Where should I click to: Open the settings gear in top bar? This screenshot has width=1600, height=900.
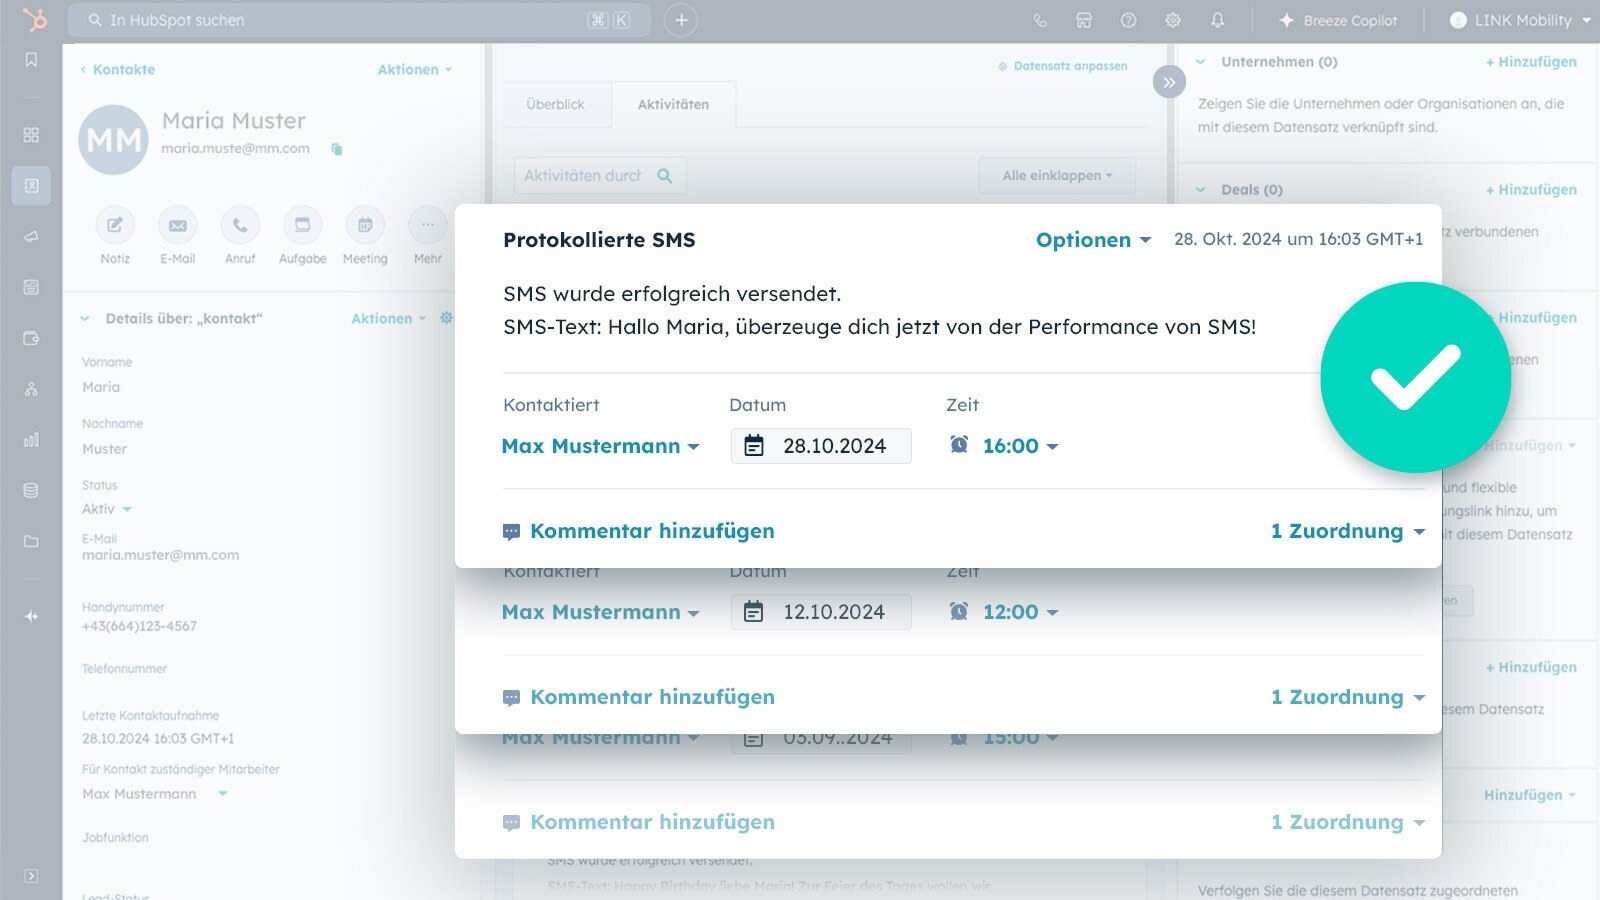(1173, 20)
